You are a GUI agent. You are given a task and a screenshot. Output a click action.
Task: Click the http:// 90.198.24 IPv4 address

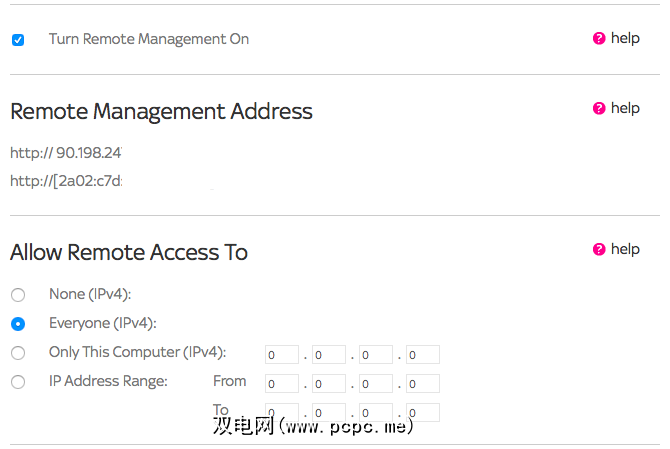point(66,153)
